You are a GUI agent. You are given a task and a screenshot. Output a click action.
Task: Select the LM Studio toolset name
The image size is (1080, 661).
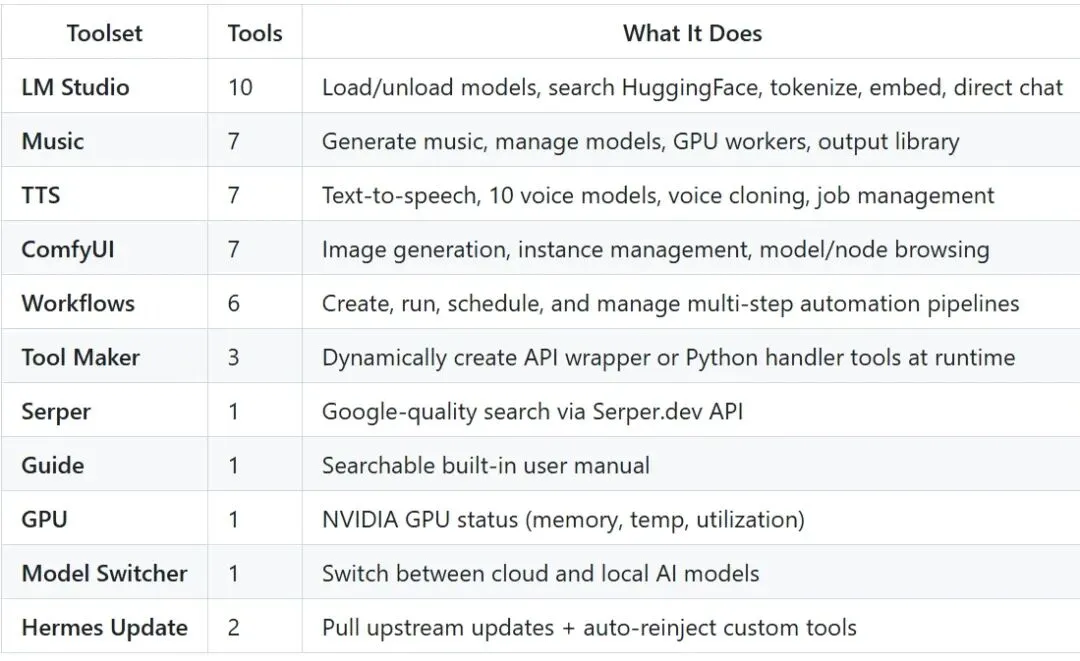[x=75, y=87]
